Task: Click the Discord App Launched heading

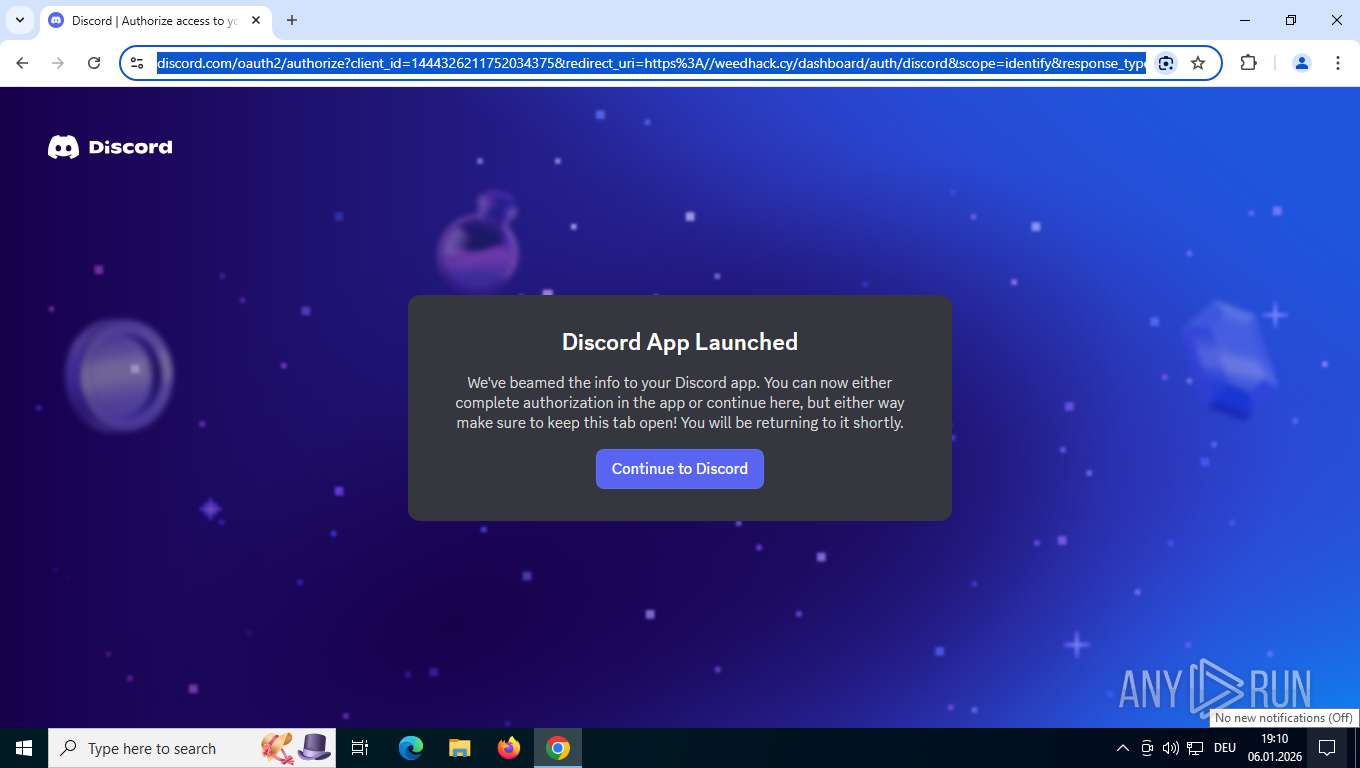Action: click(x=680, y=342)
